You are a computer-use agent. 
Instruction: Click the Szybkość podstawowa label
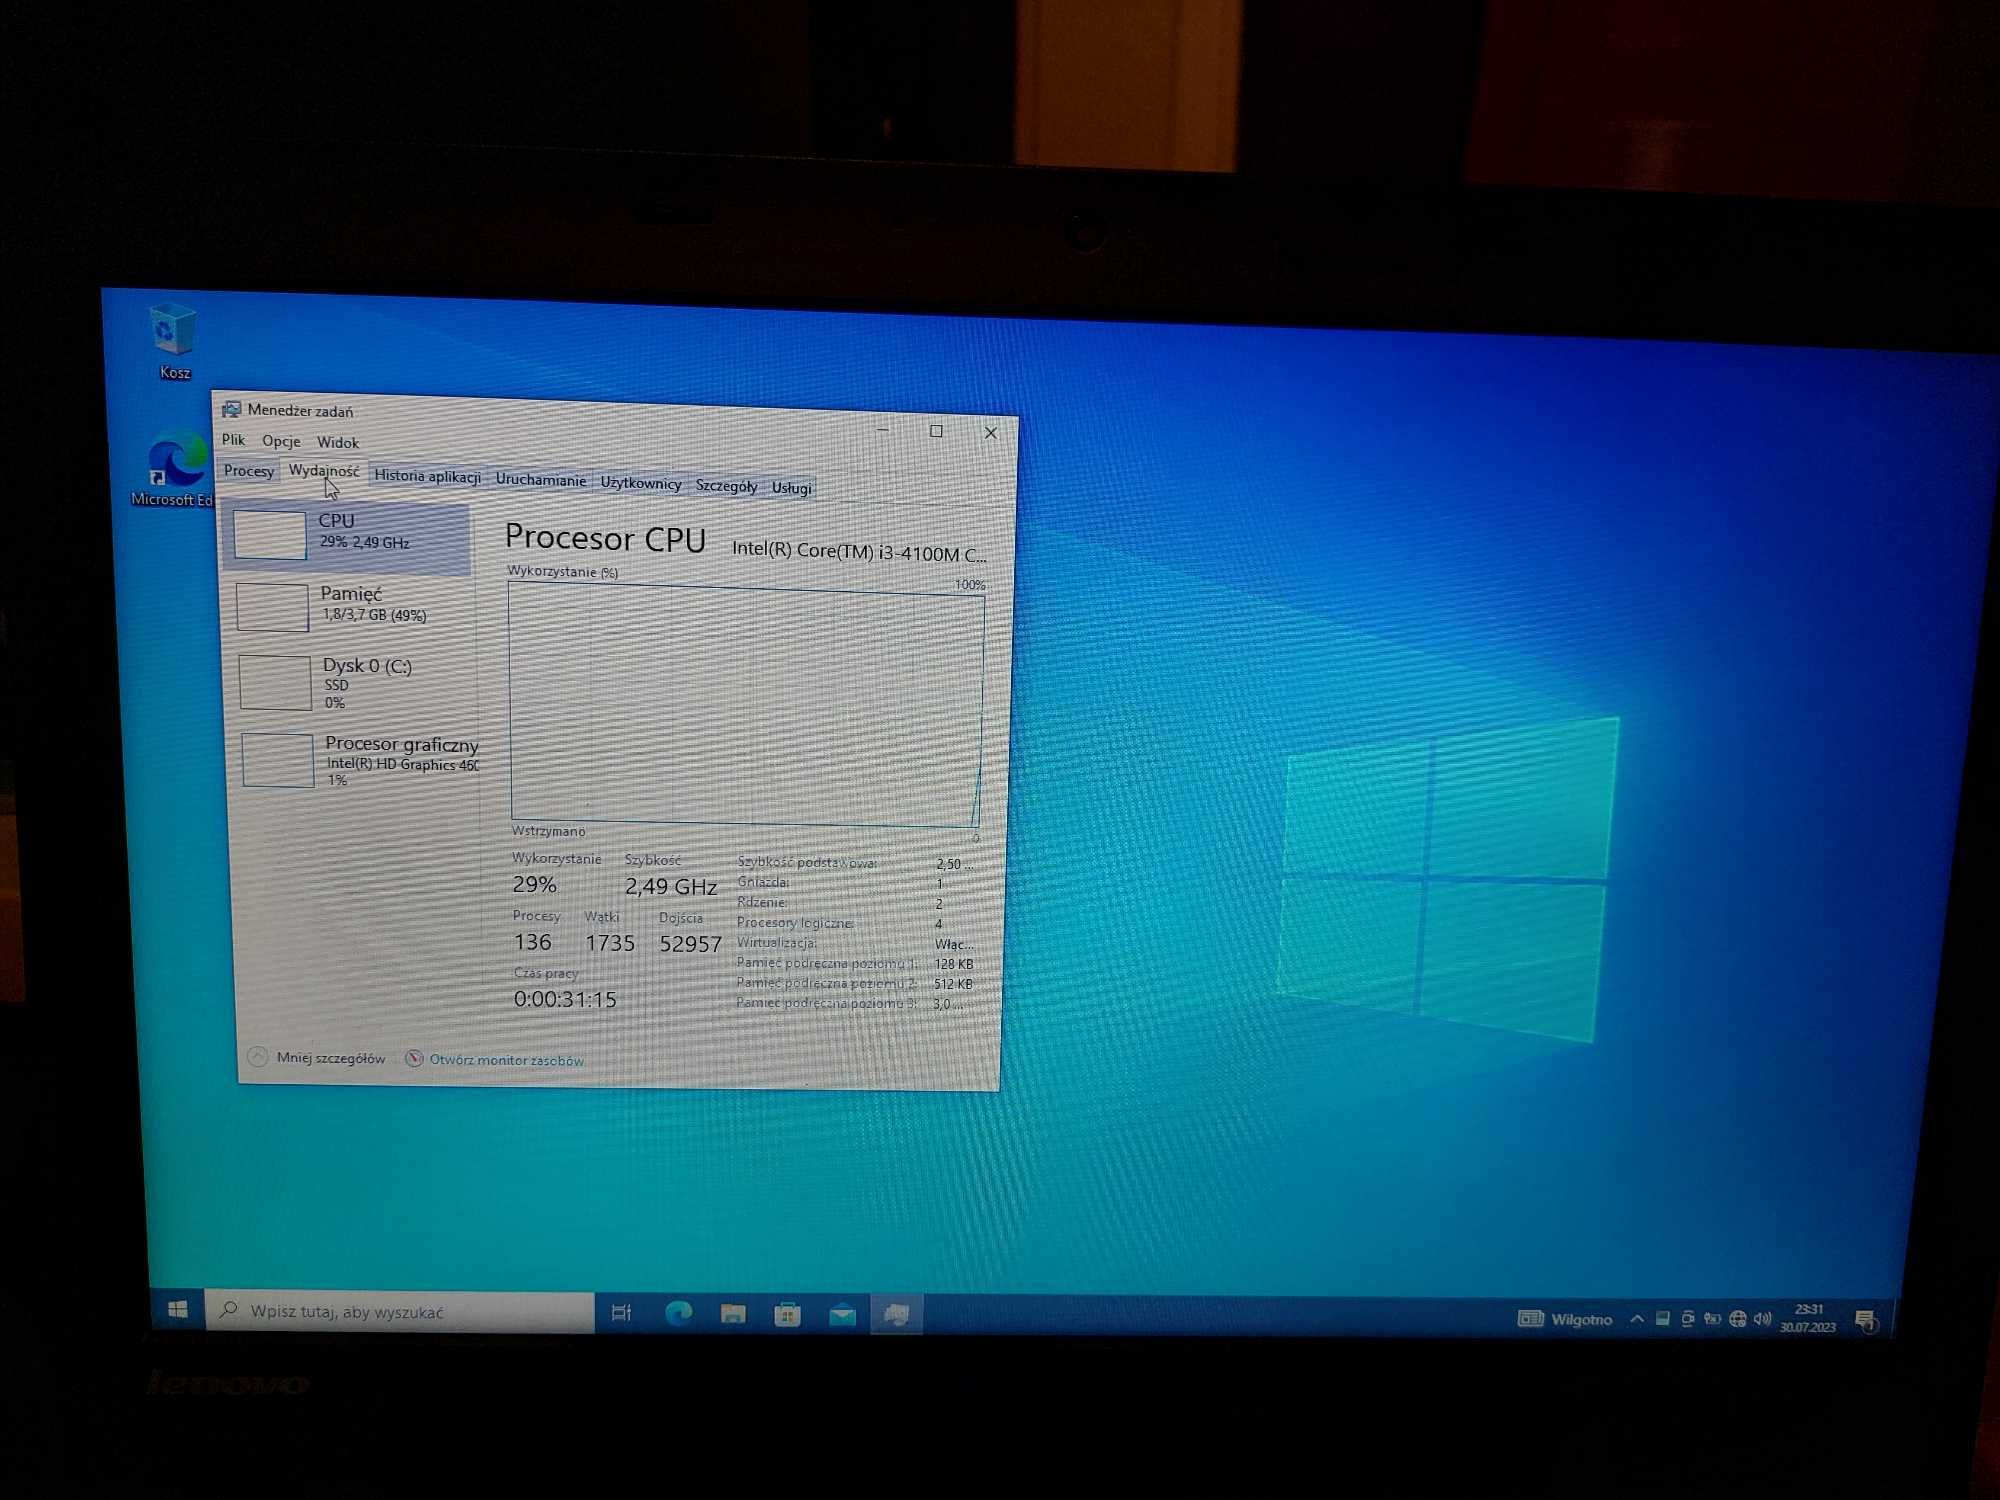[806, 862]
